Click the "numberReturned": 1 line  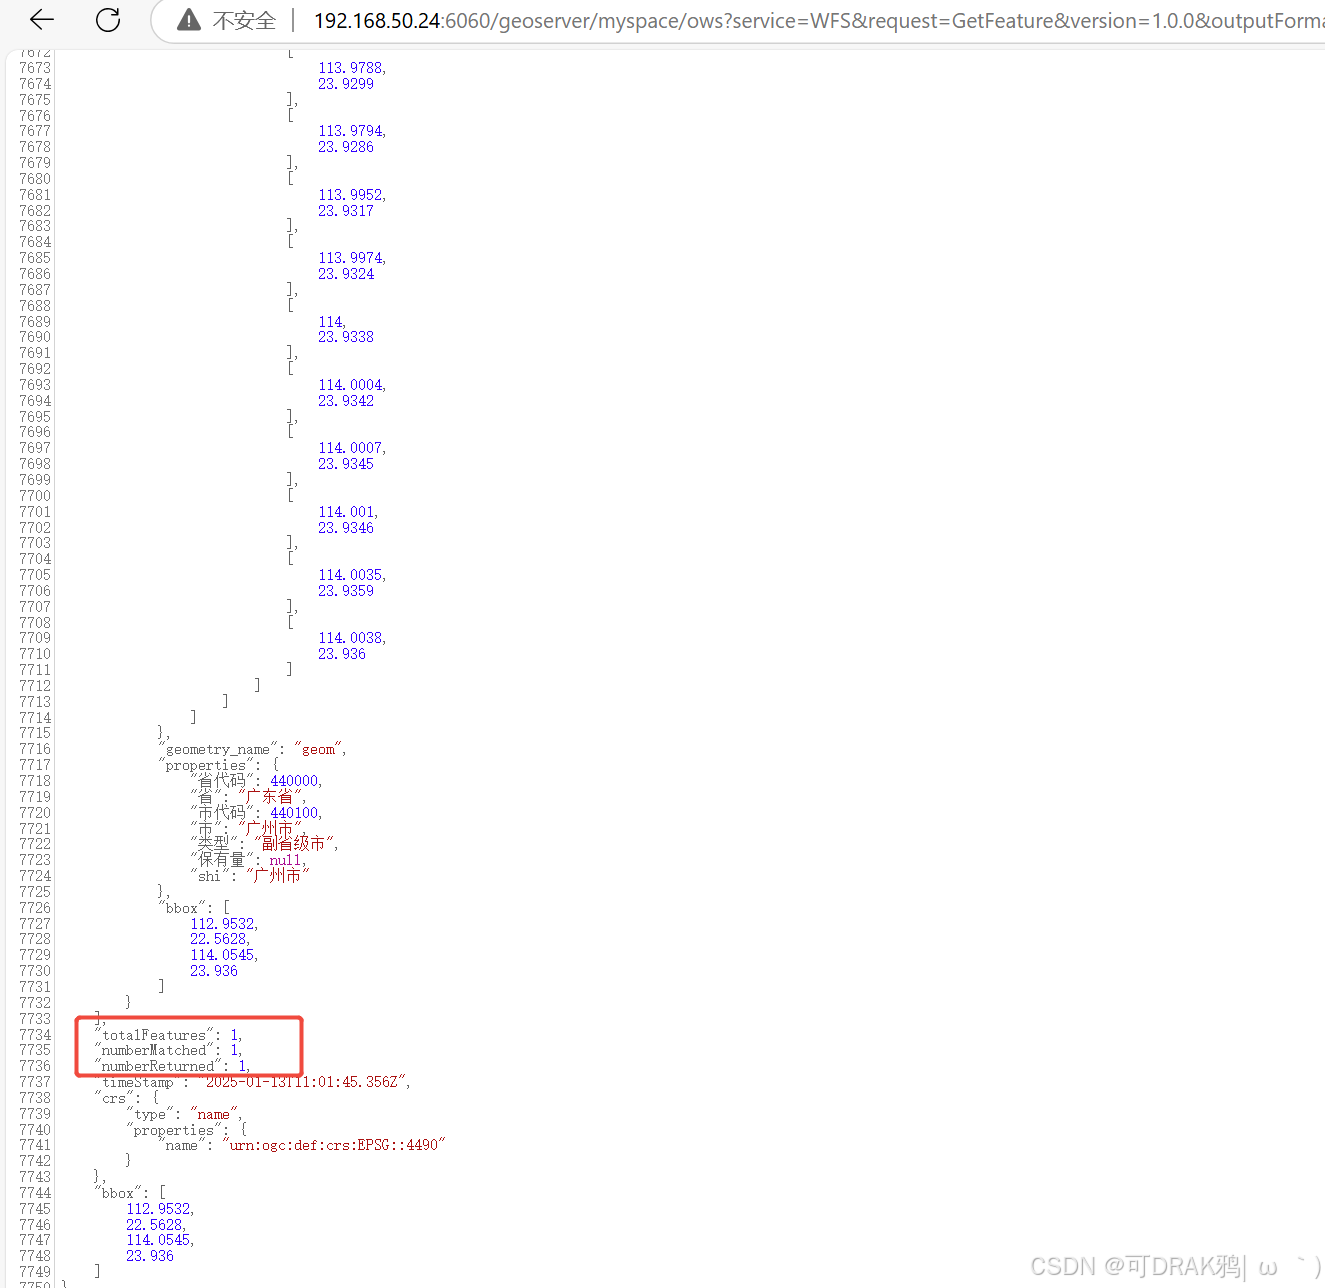172,1066
